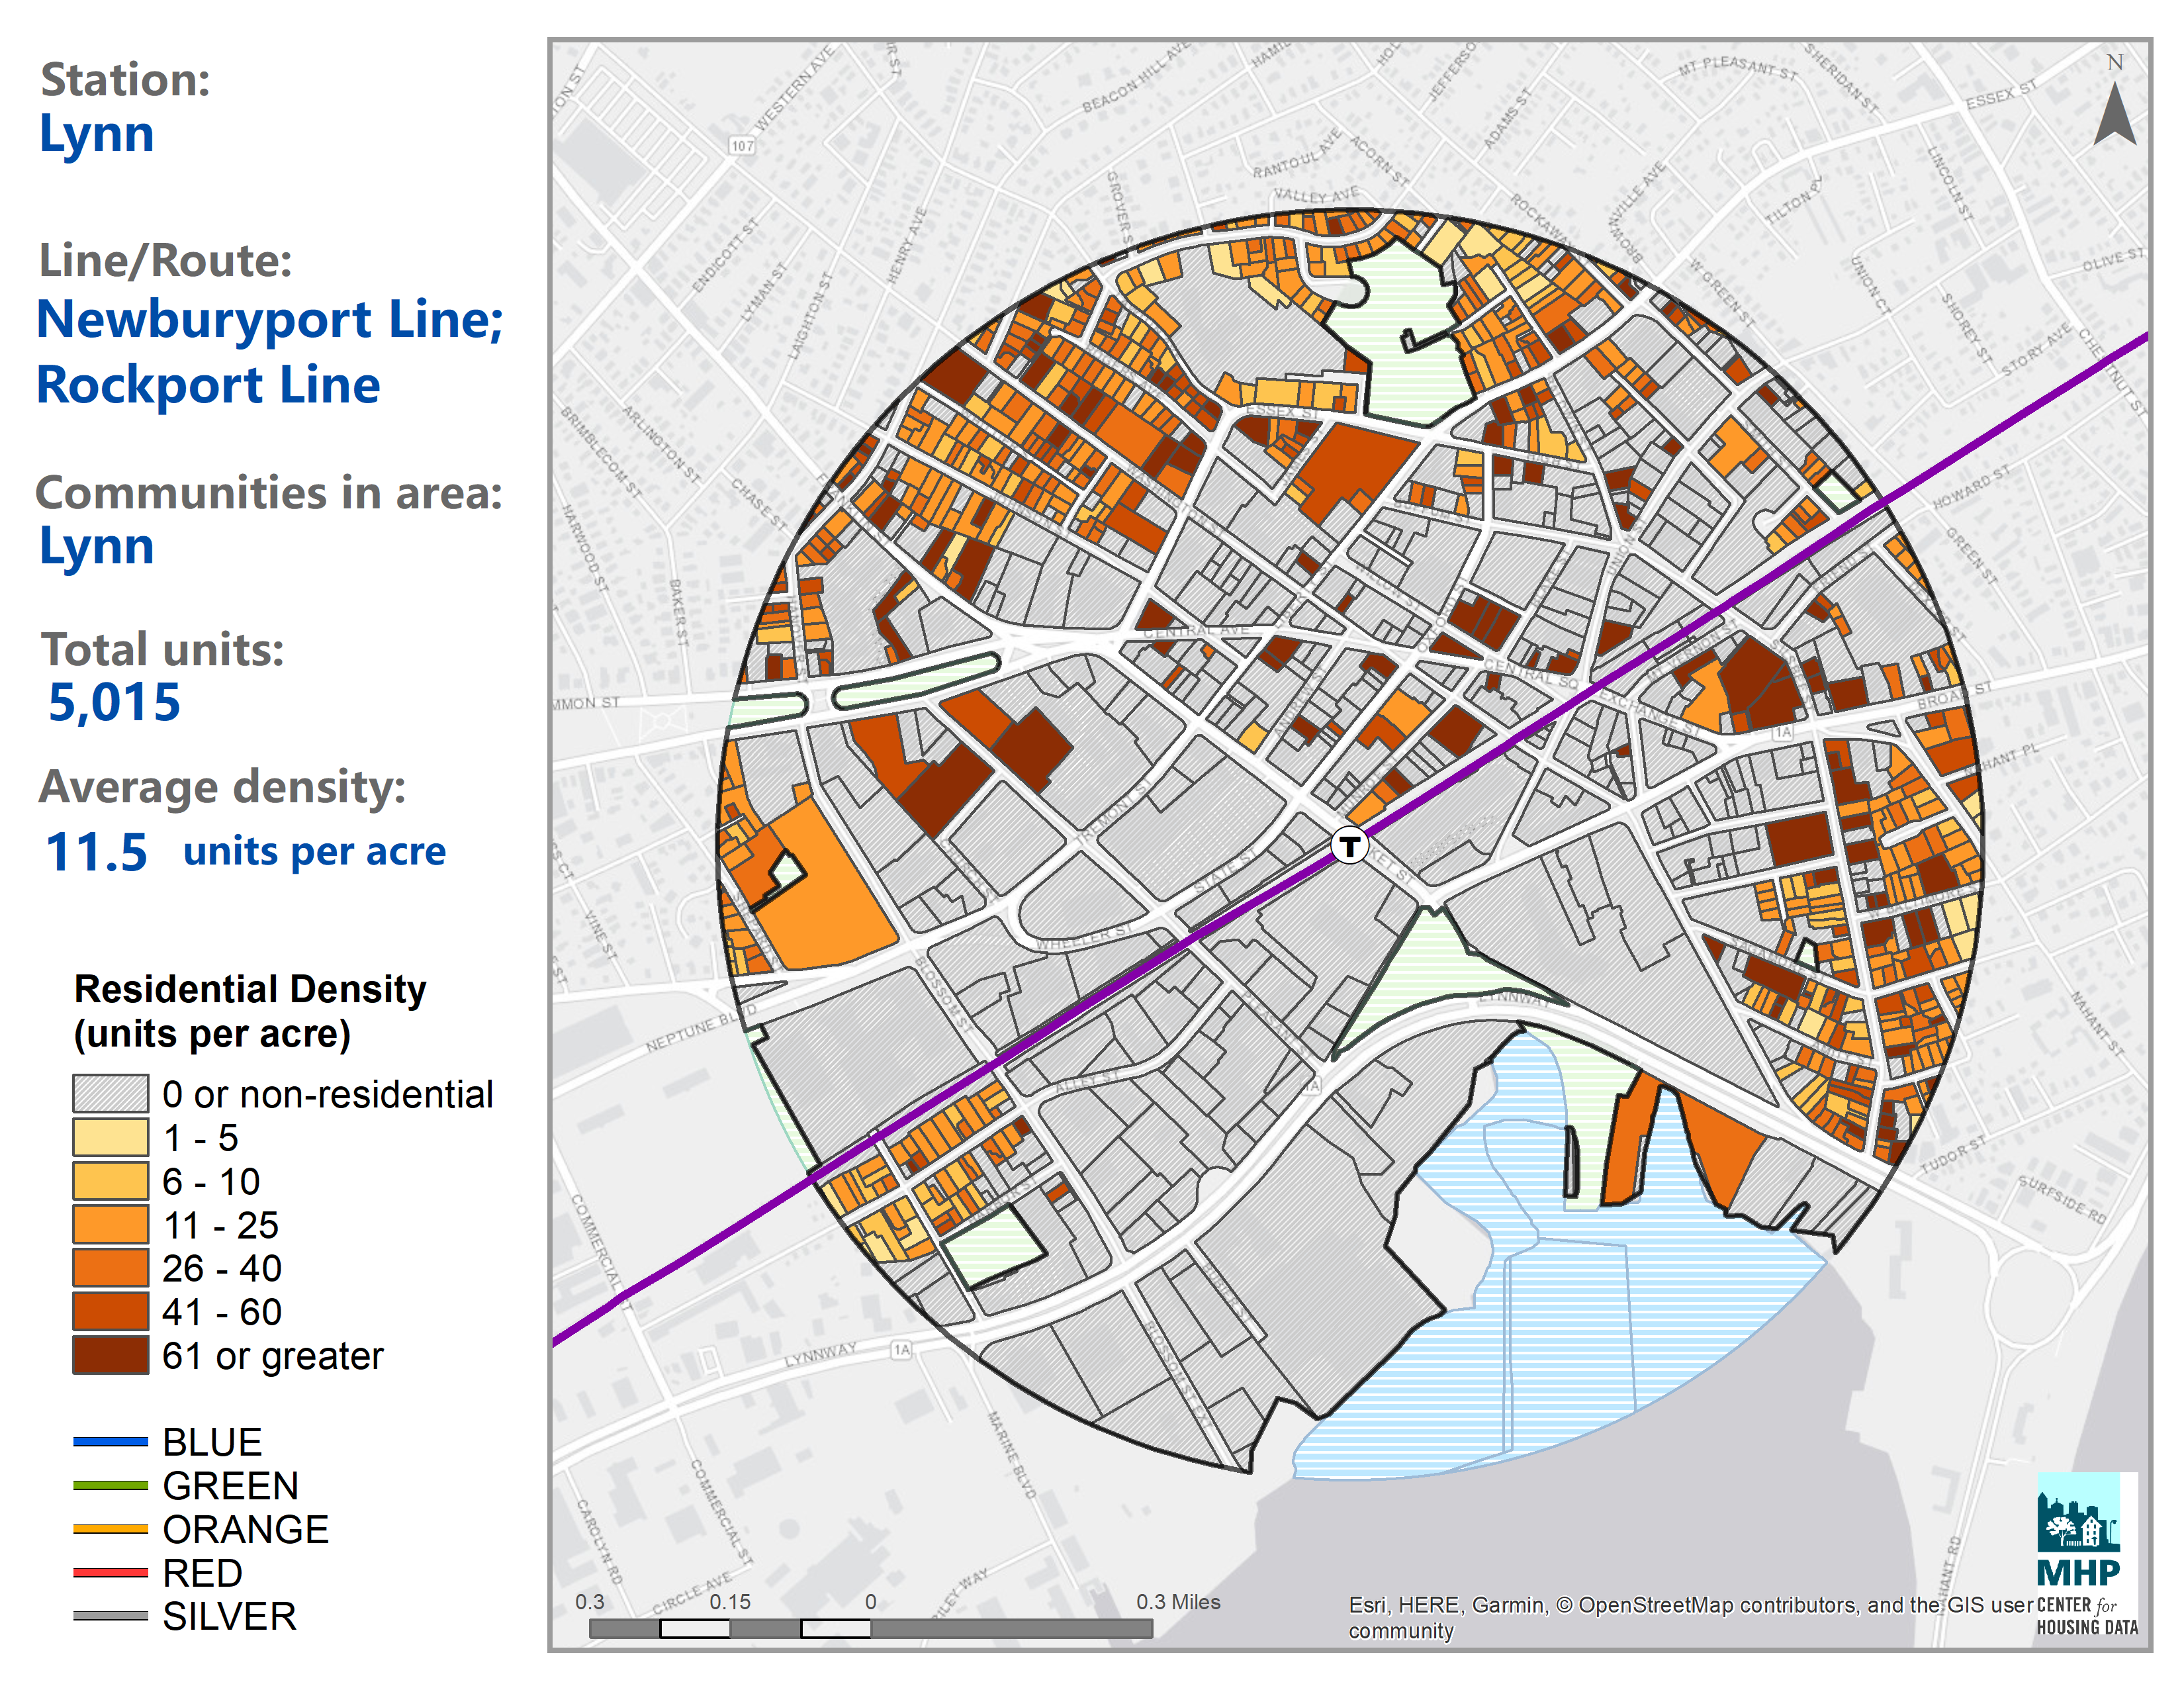Click the MHP Center for Housing Data logo
Image resolution: width=2184 pixels, height=1688 pixels.
click(2086, 1551)
